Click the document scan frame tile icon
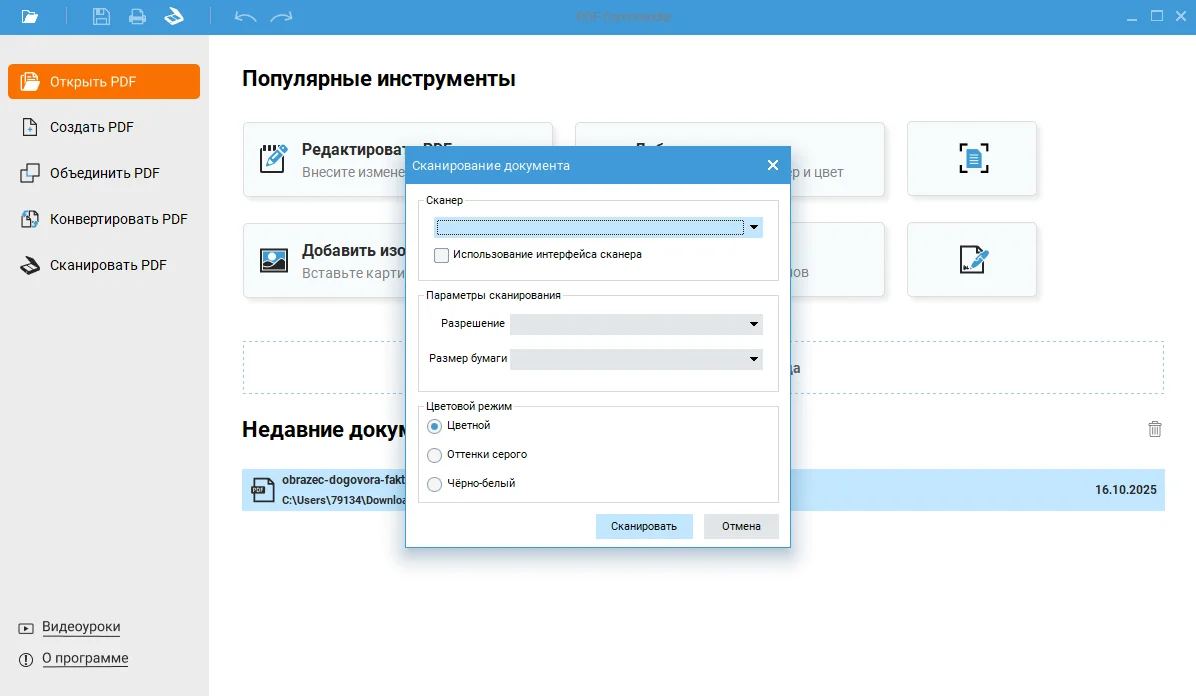 click(x=972, y=159)
